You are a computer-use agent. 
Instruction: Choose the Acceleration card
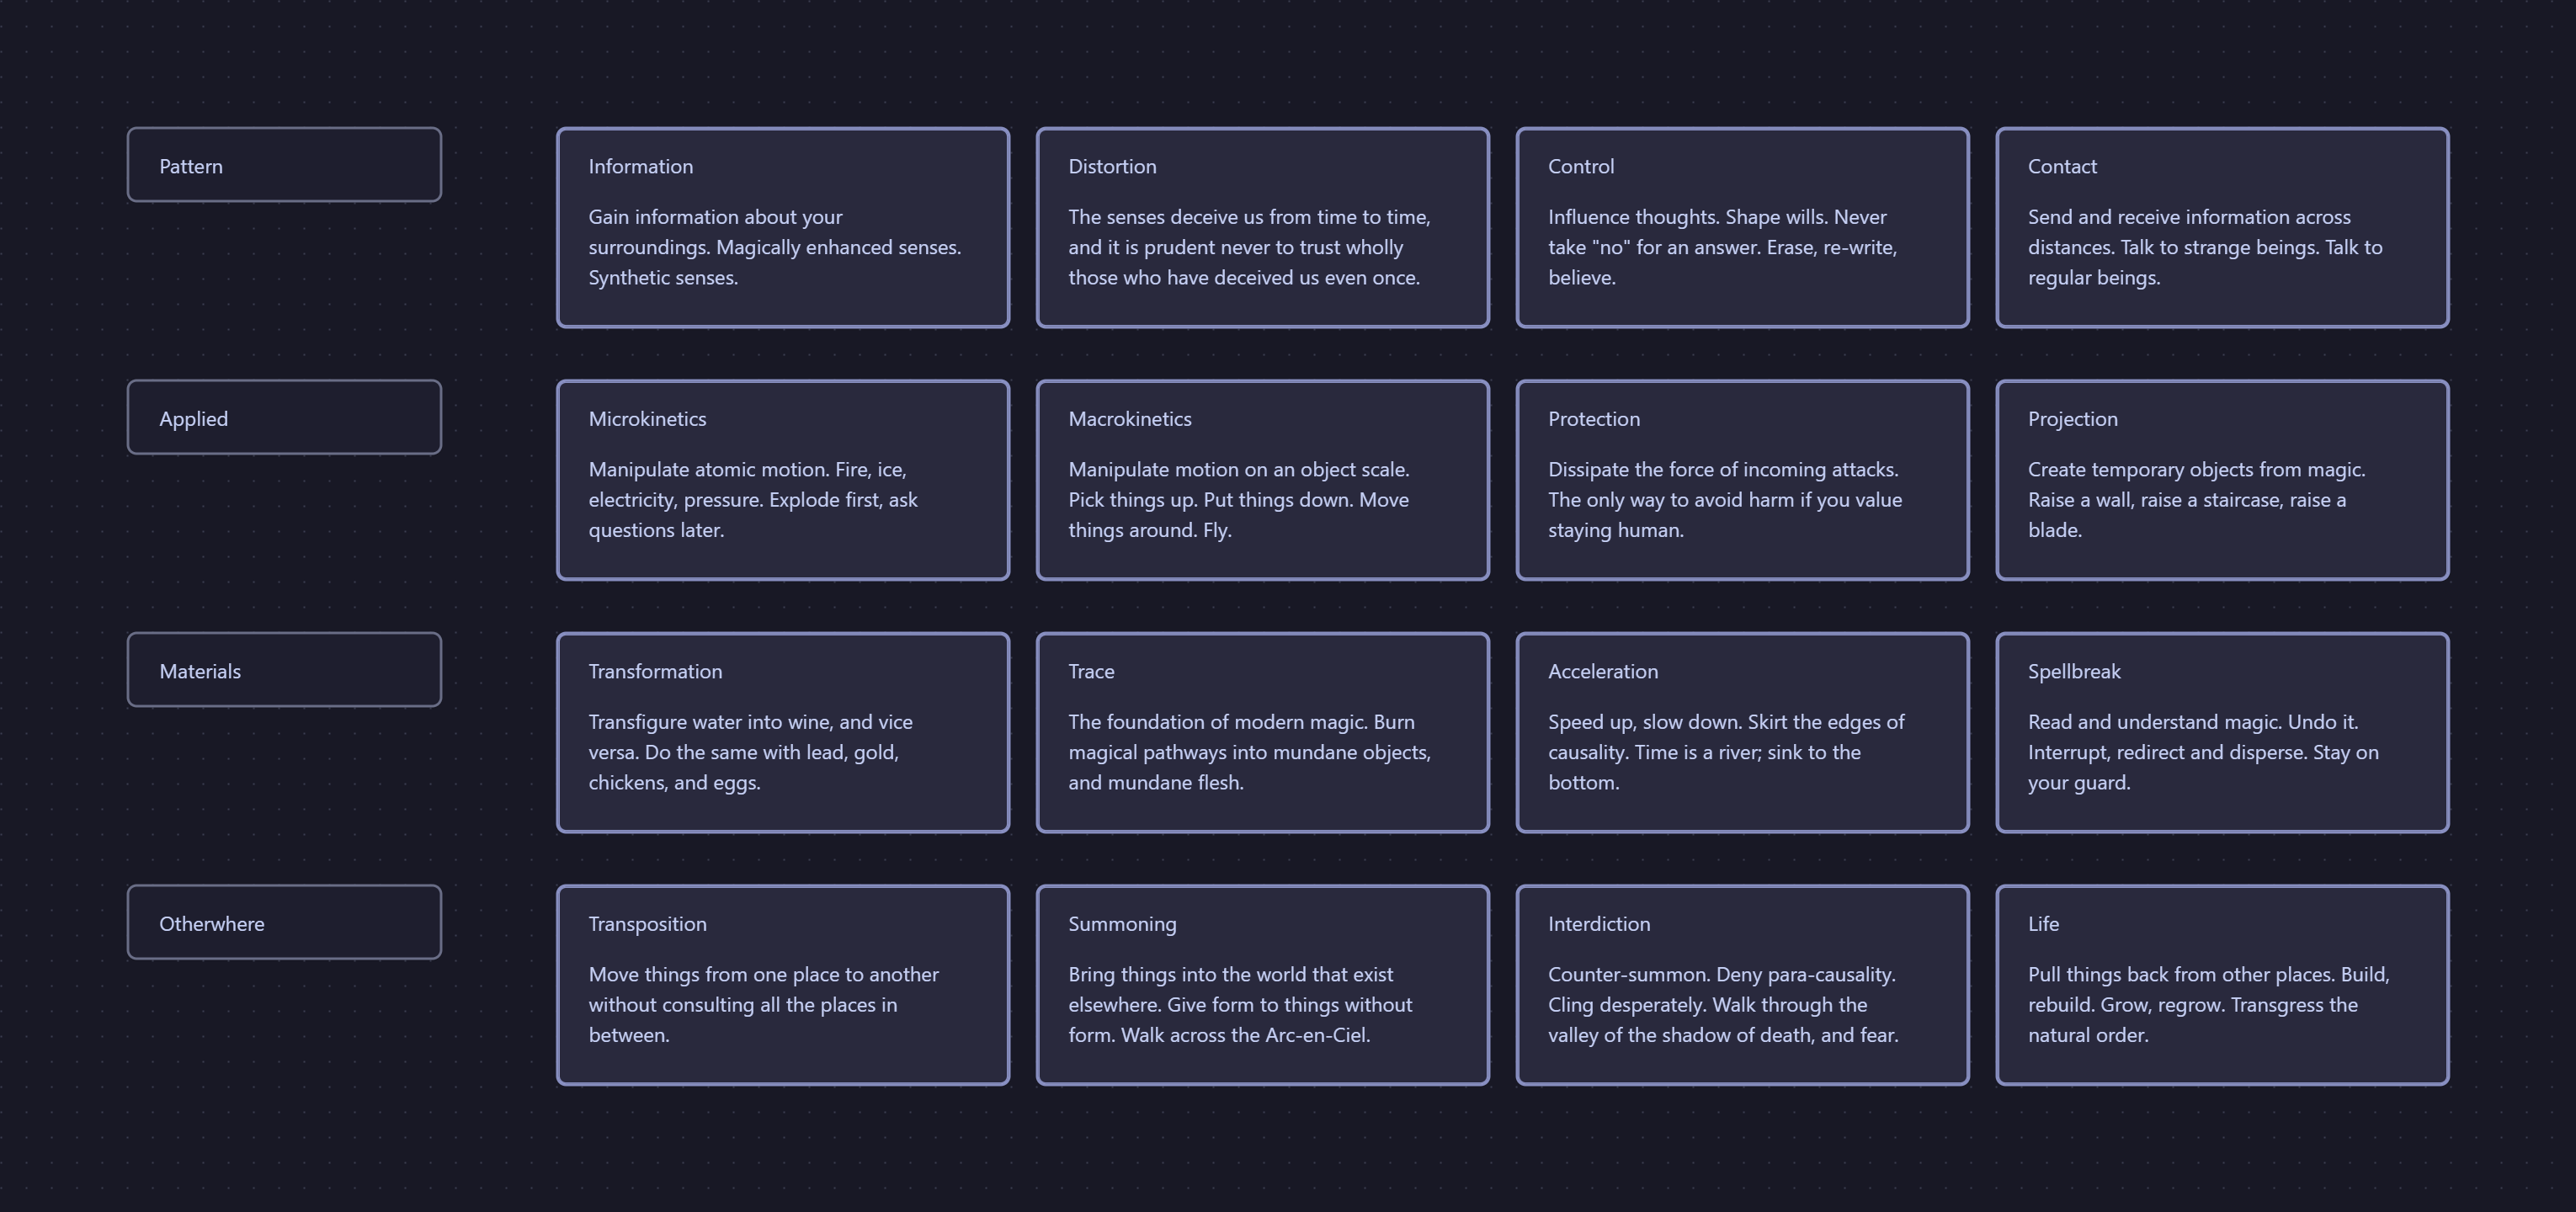click(1742, 733)
